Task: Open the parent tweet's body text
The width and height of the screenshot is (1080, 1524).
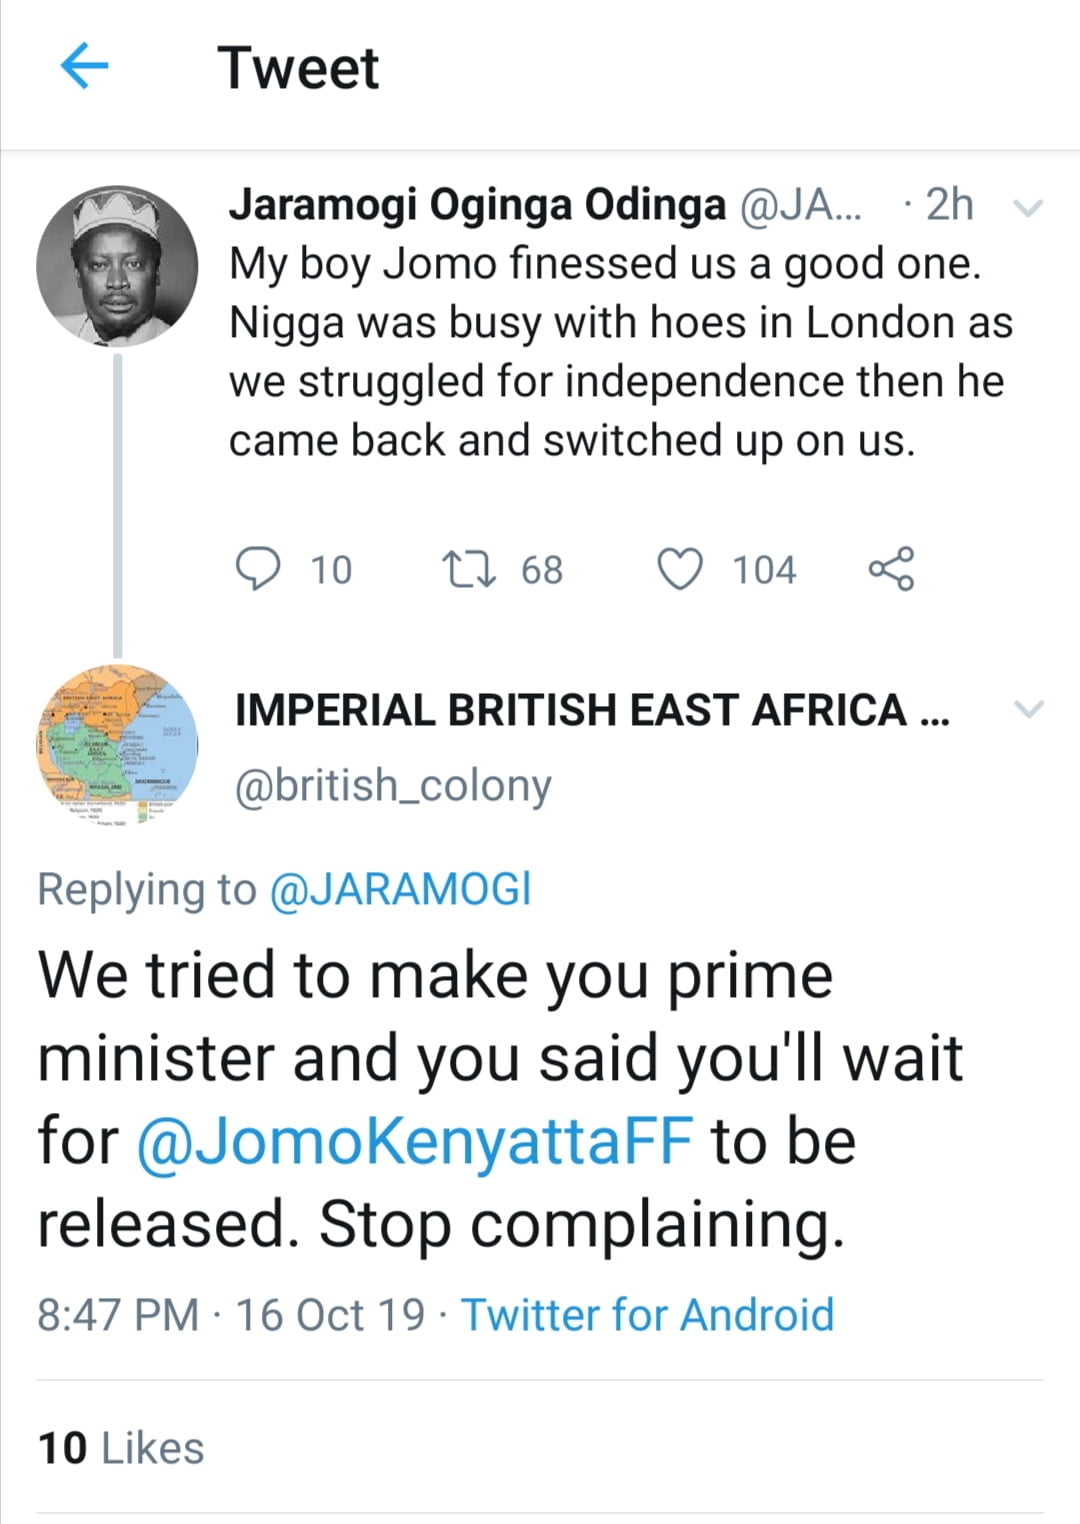Action: 620,352
